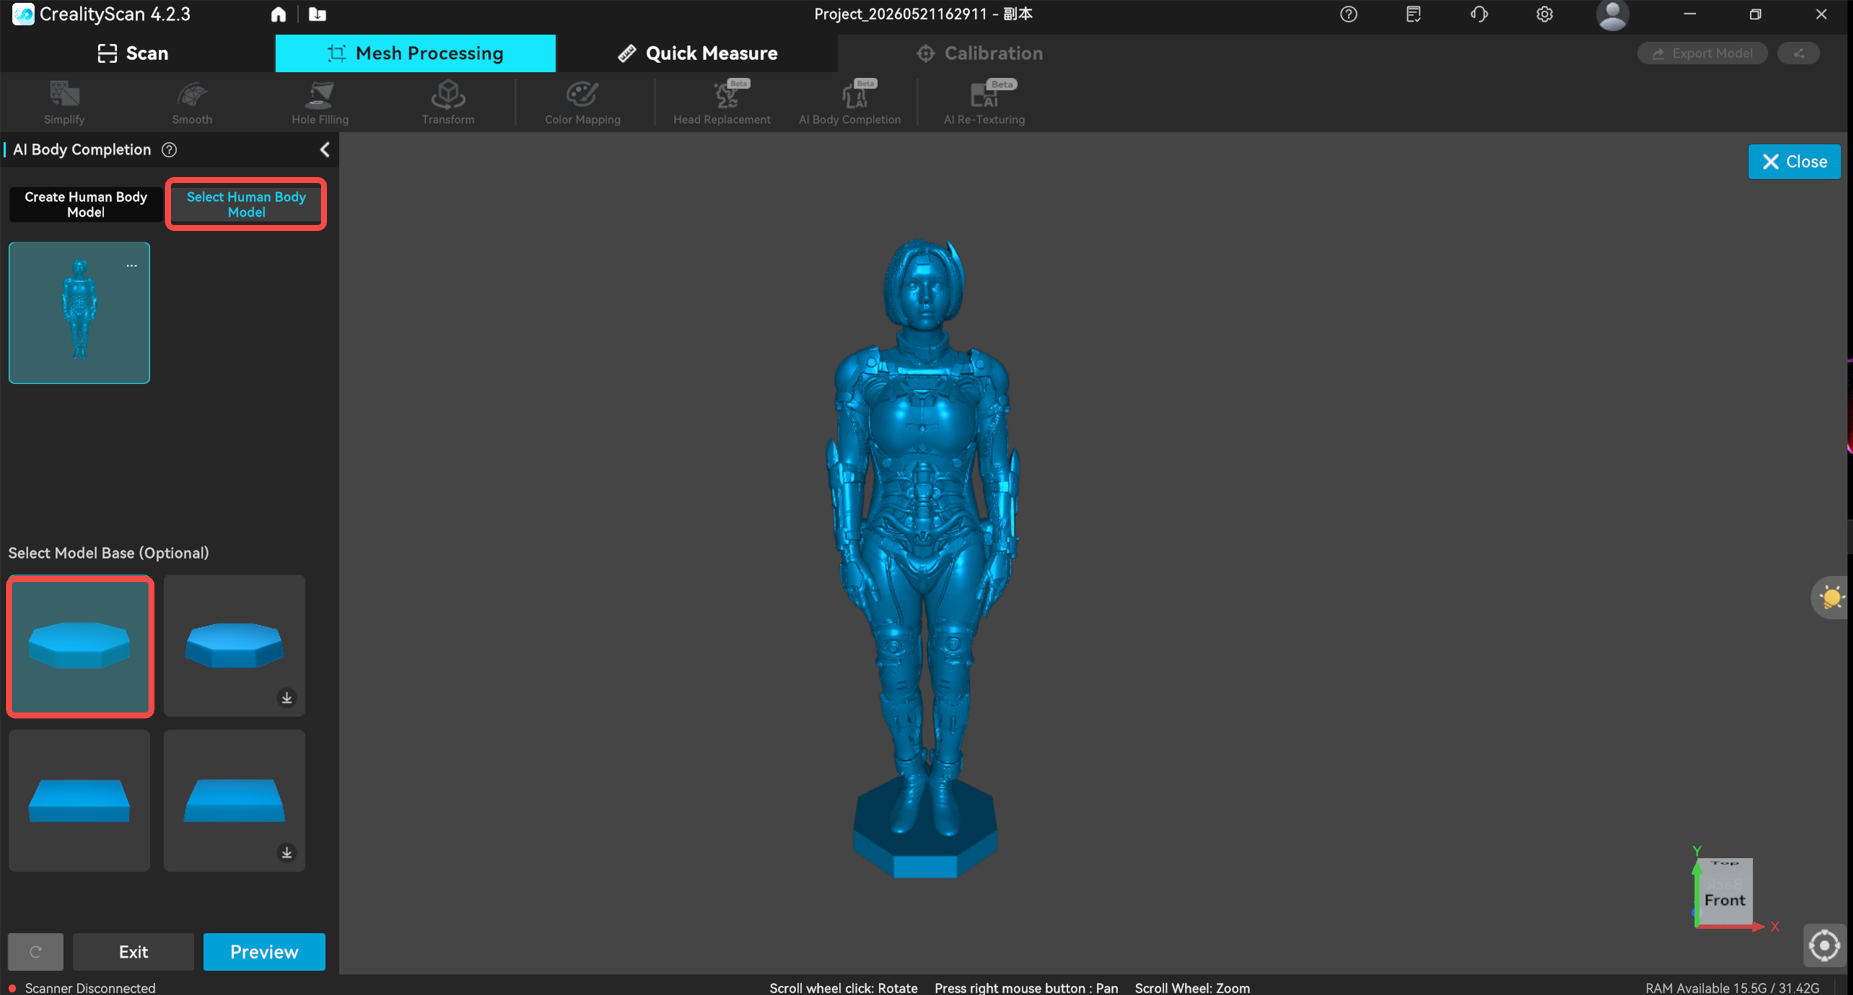Open the project folder icon

pyautogui.click(x=317, y=14)
